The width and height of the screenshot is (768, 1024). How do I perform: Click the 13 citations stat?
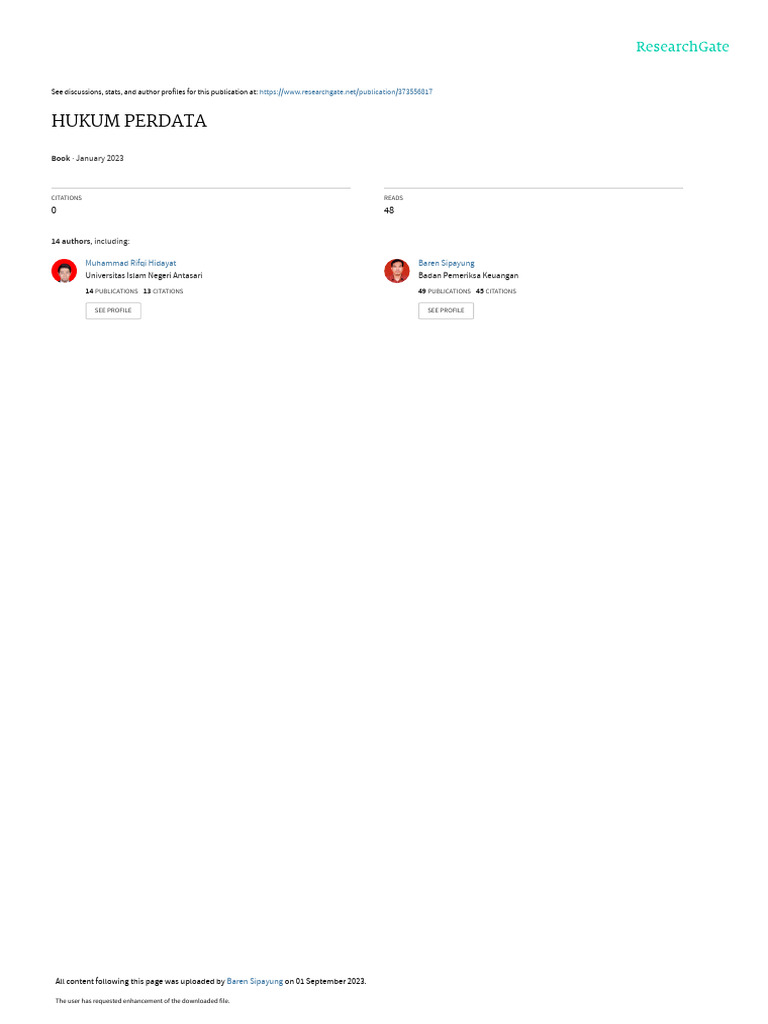[163, 291]
